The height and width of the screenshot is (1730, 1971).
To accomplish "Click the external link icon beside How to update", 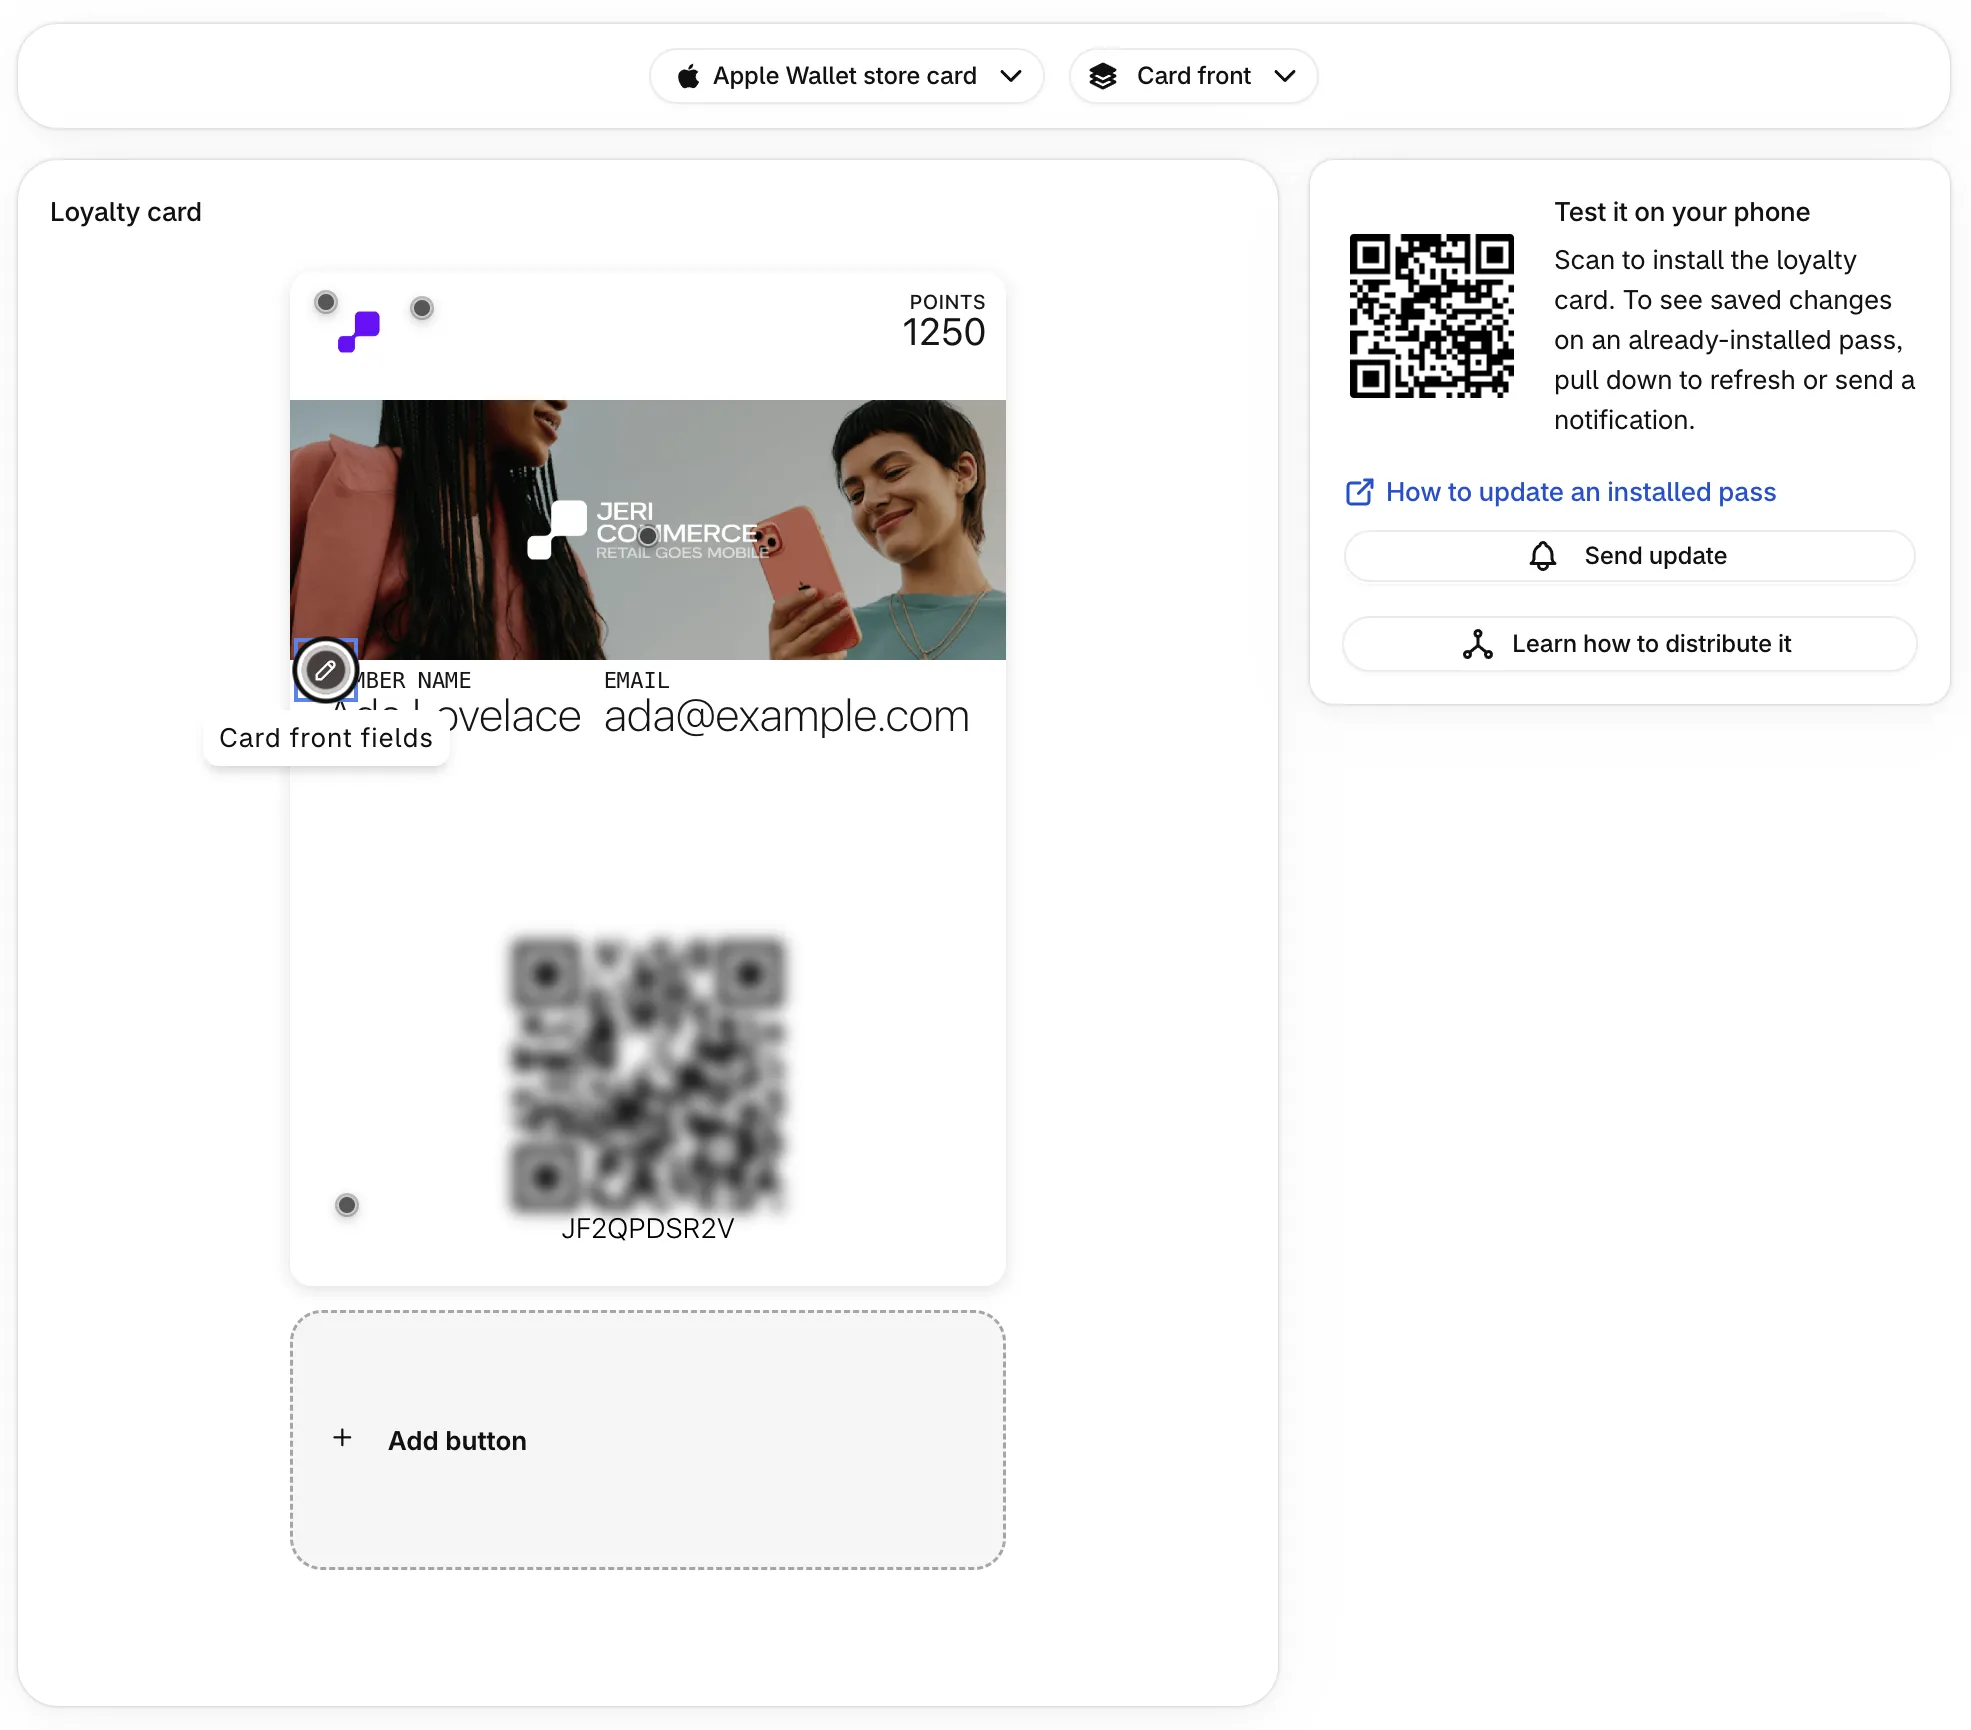I will (x=1359, y=492).
